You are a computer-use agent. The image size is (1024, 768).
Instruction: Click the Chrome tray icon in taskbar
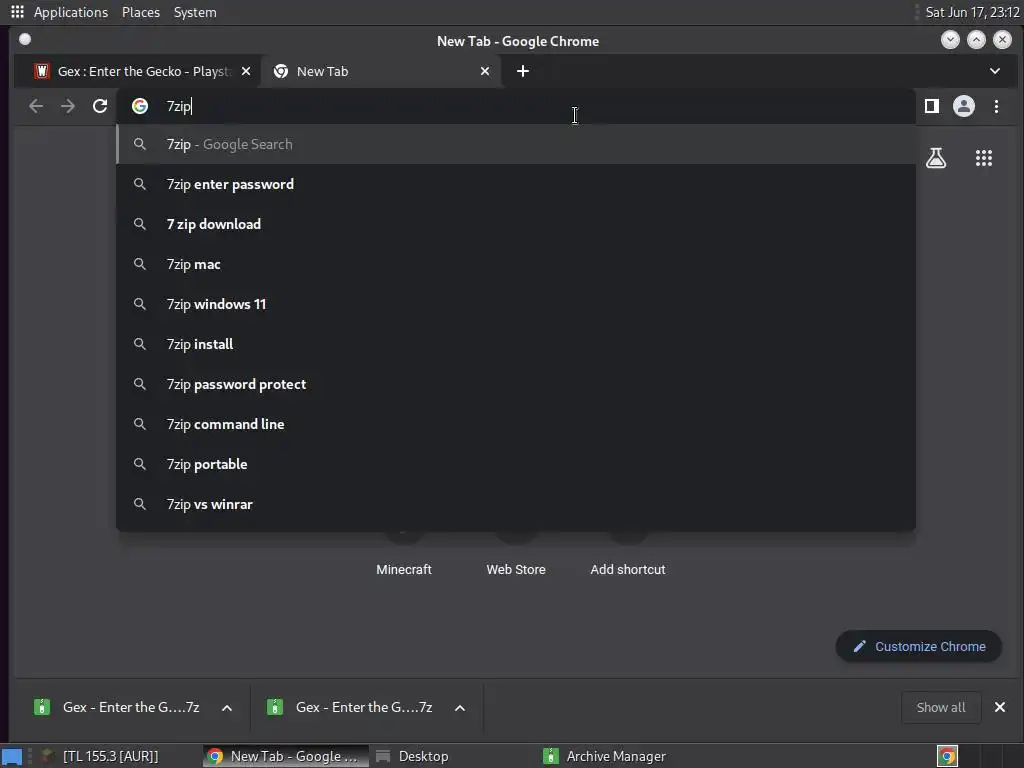click(947, 756)
